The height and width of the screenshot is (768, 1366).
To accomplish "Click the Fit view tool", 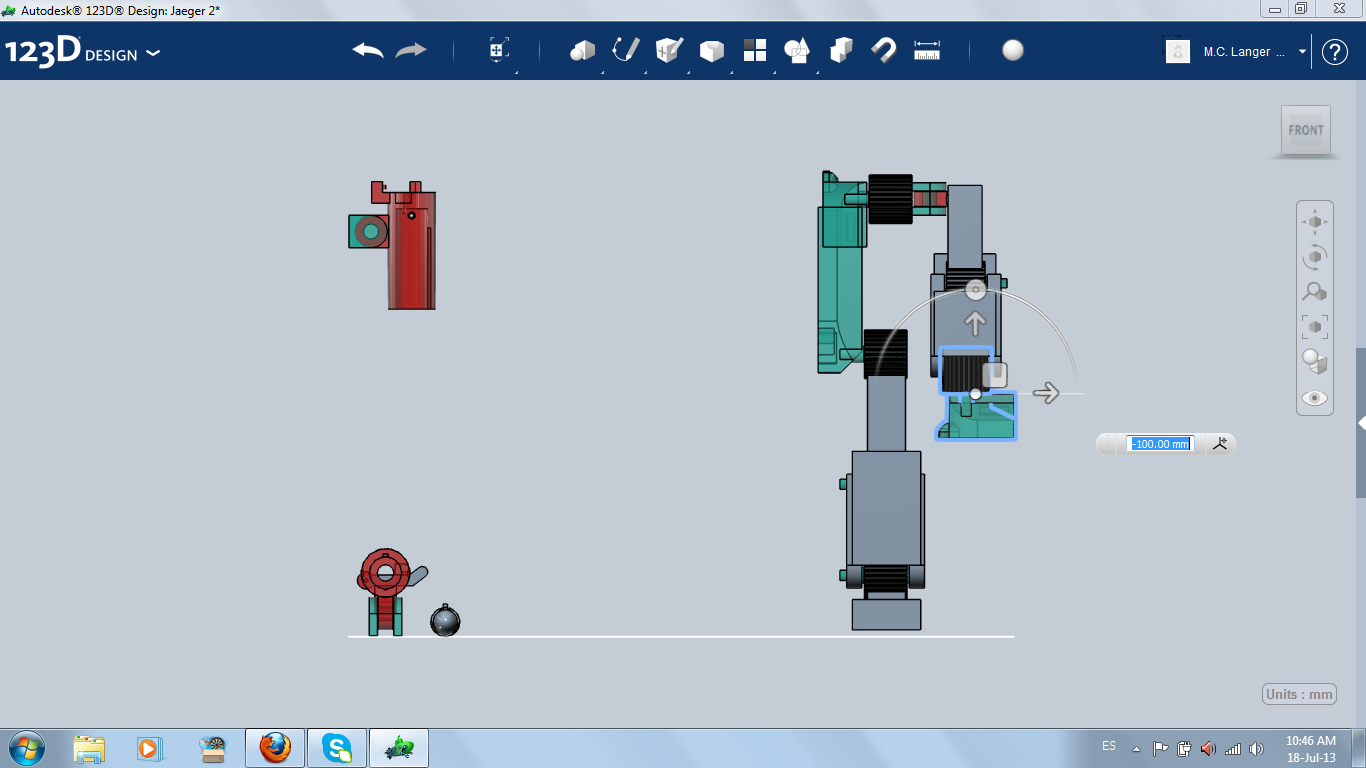I will point(1315,326).
